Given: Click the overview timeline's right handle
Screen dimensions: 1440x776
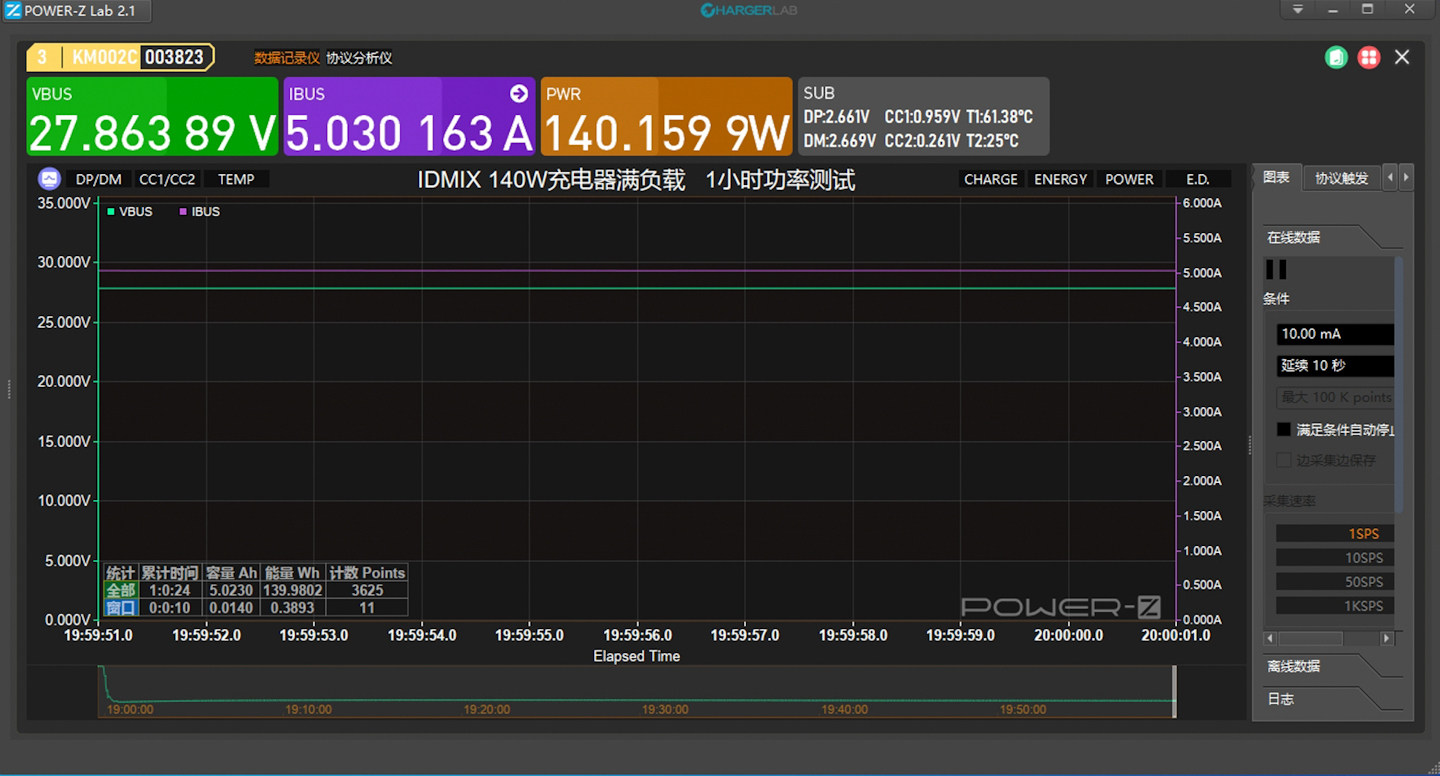Looking at the screenshot, I should (x=1174, y=691).
